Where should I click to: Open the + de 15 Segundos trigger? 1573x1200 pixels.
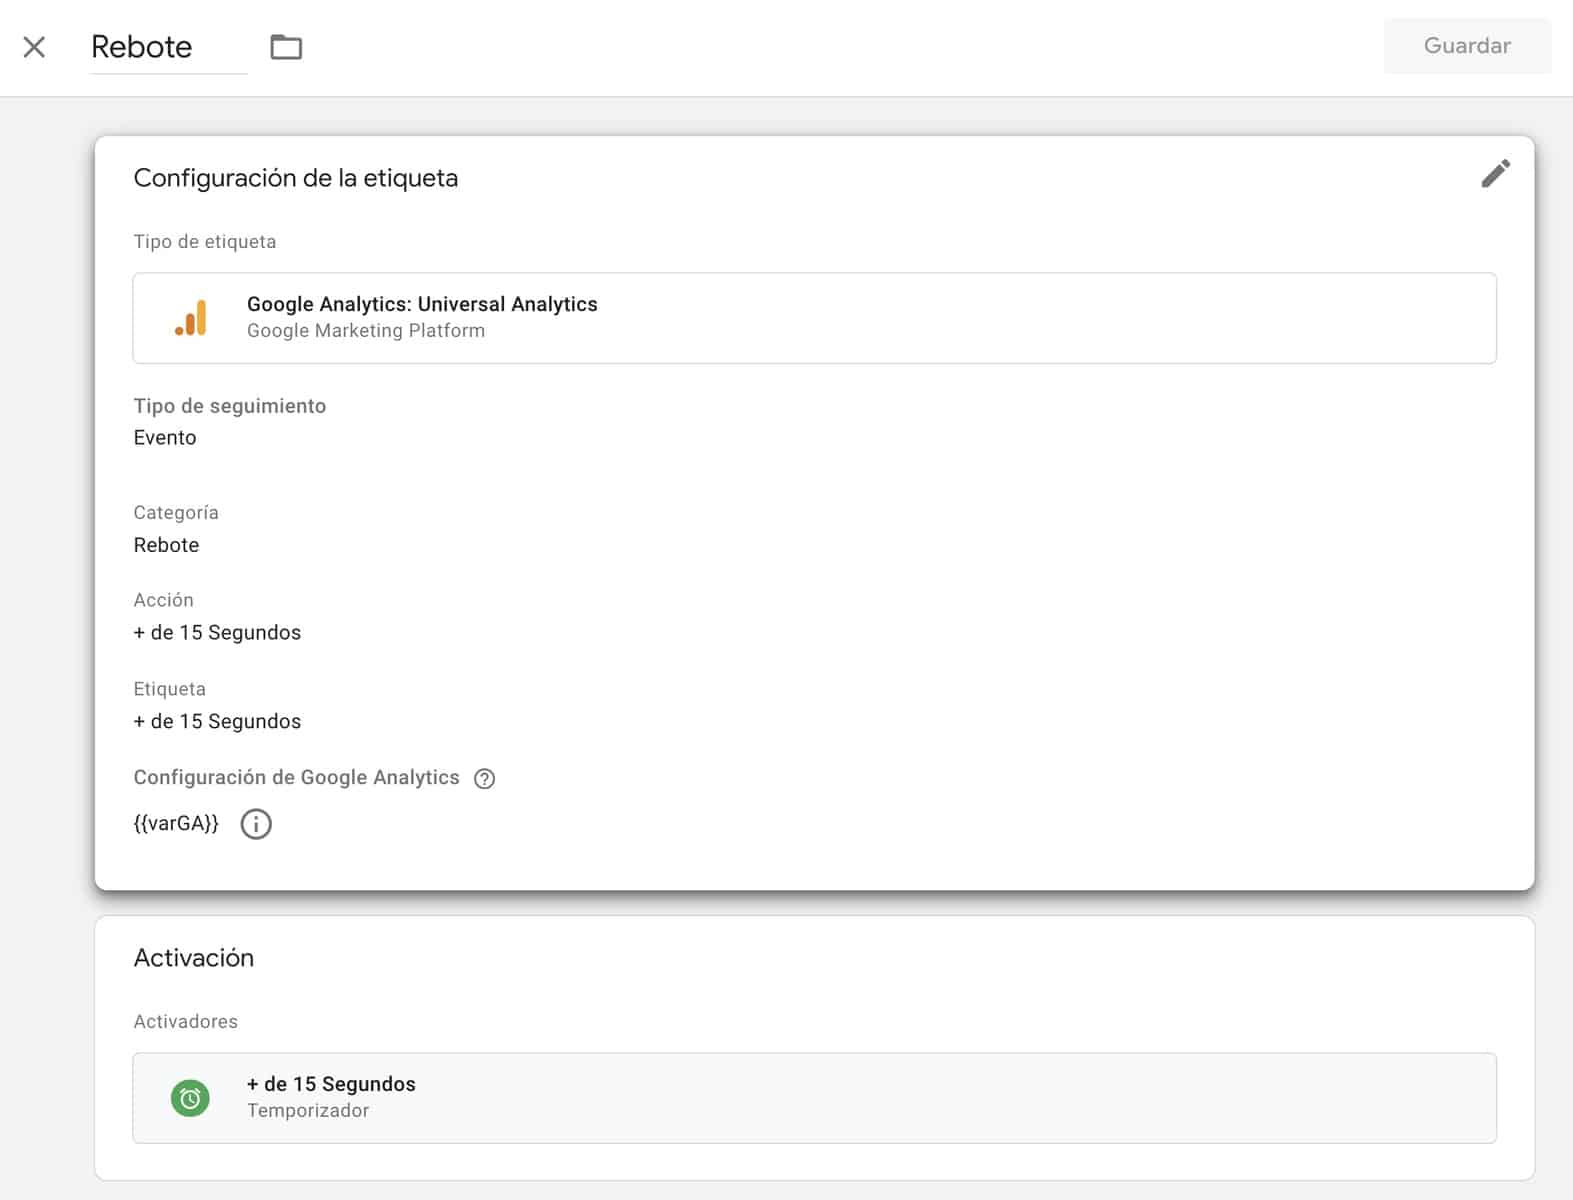click(x=814, y=1098)
